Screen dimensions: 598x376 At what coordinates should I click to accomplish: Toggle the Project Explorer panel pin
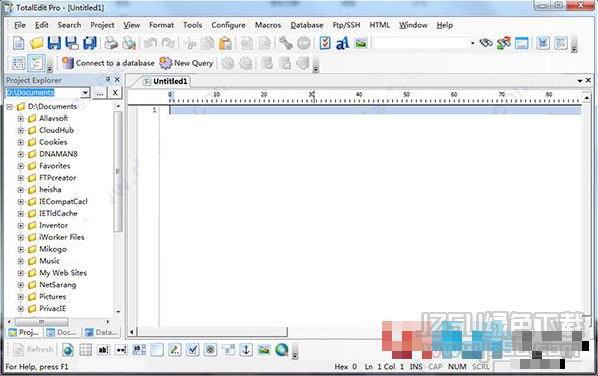pyautogui.click(x=108, y=79)
